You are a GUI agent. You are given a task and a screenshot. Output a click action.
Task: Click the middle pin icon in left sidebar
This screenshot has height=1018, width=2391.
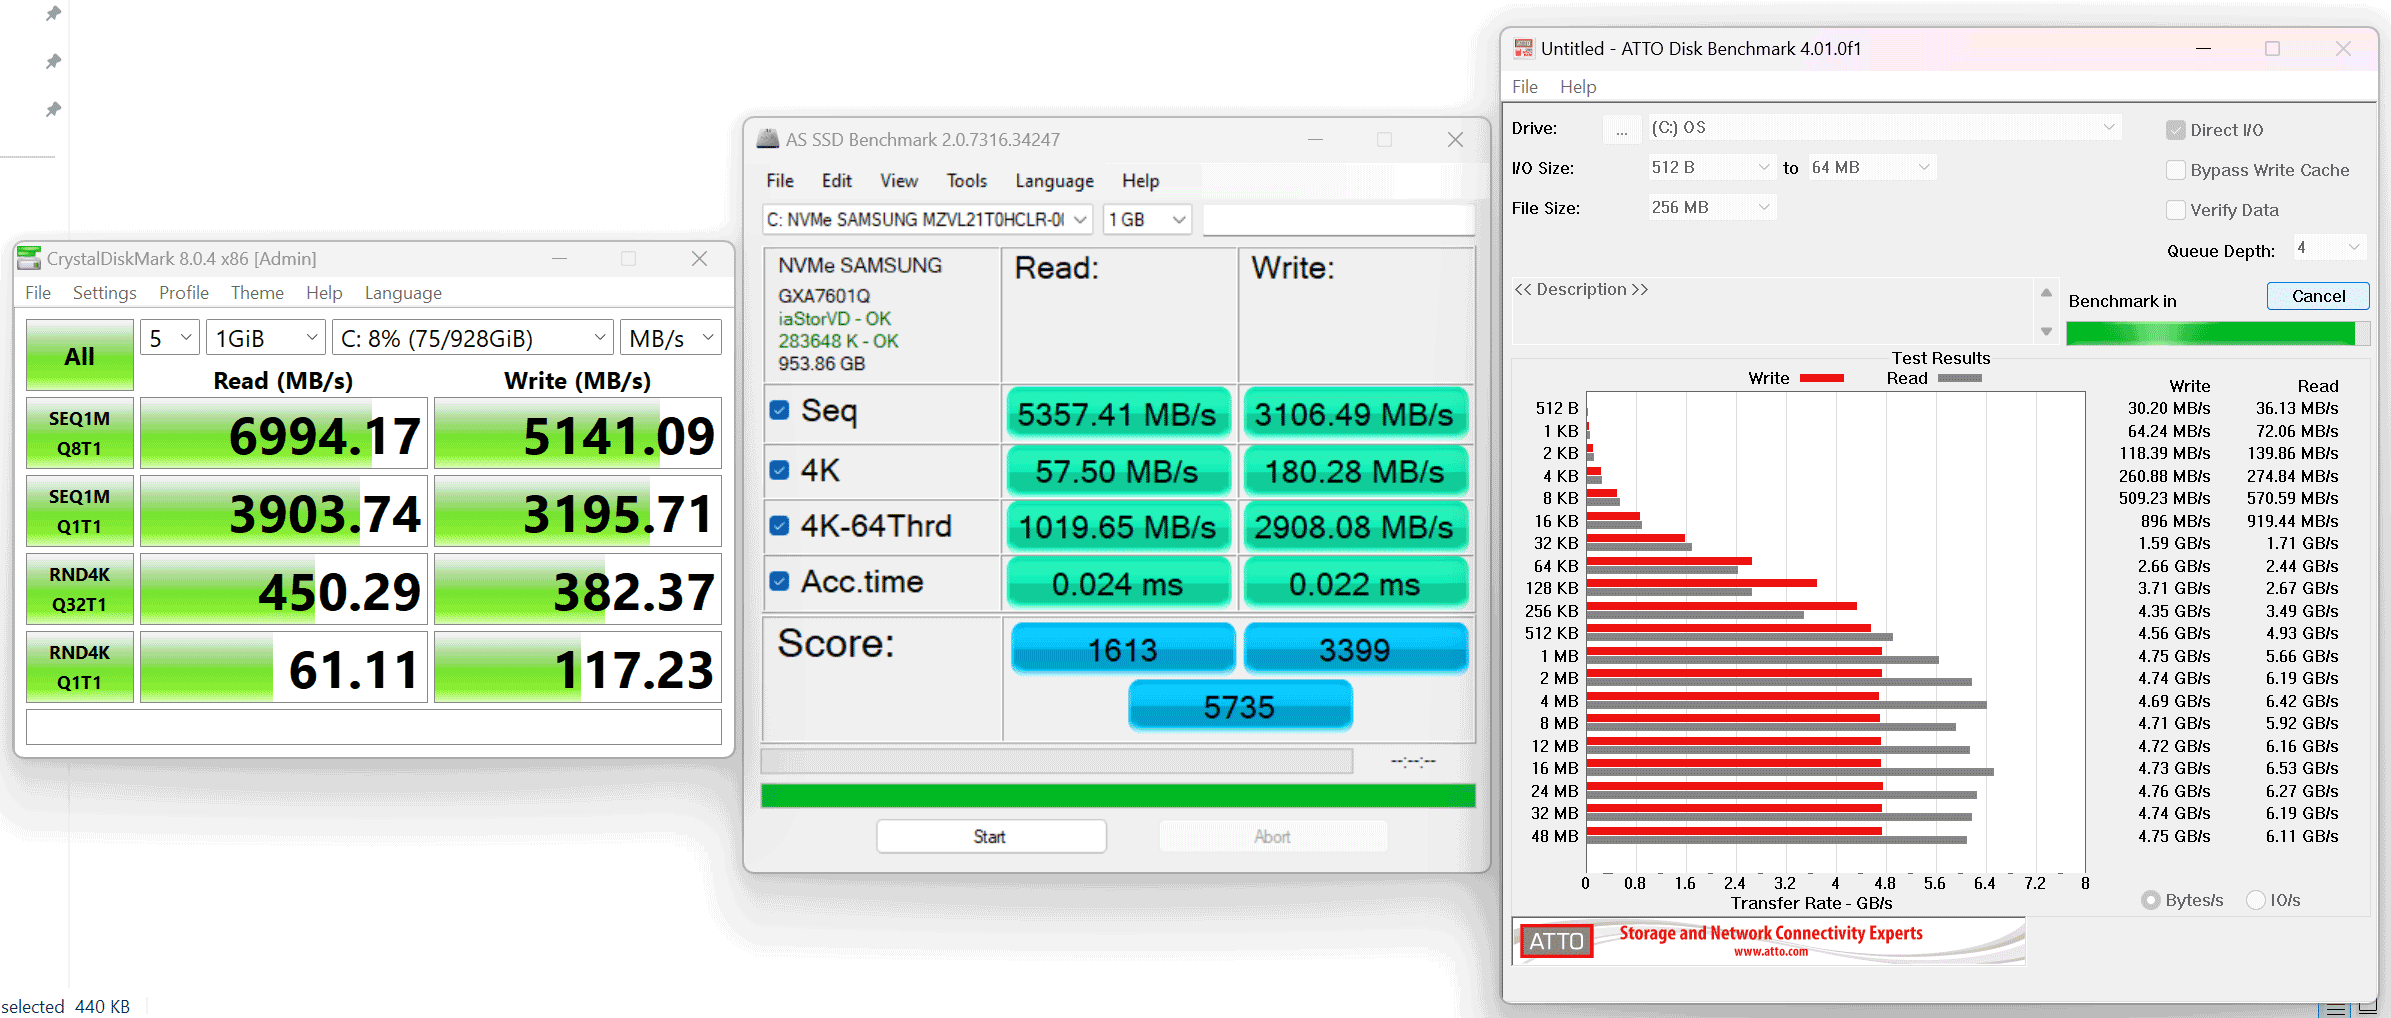point(53,62)
